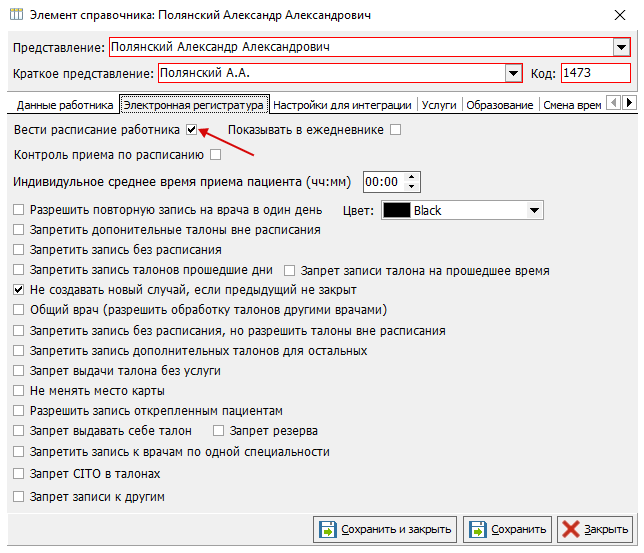Check Запрет записи талона на прошедшее время
Viewport: 644px width, 553px height.
[290, 271]
